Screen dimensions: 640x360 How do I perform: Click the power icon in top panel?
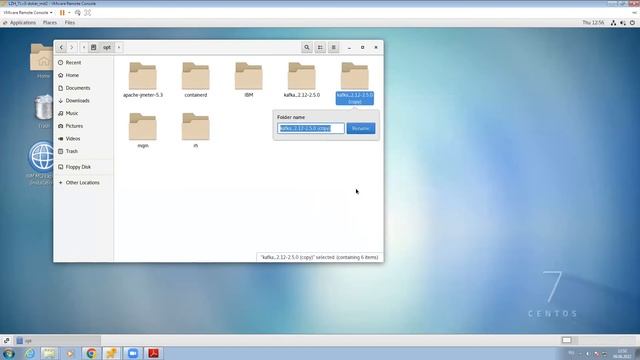tap(632, 23)
